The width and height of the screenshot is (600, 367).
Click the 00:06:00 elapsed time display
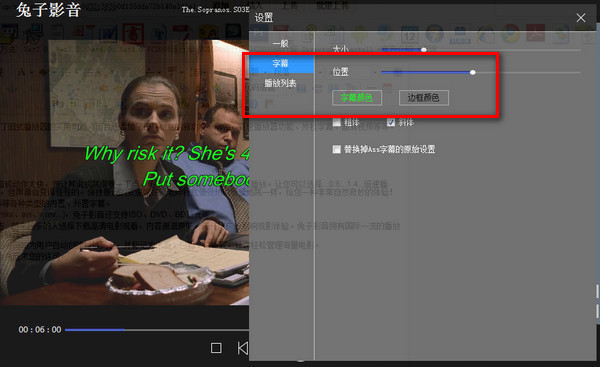click(x=40, y=329)
